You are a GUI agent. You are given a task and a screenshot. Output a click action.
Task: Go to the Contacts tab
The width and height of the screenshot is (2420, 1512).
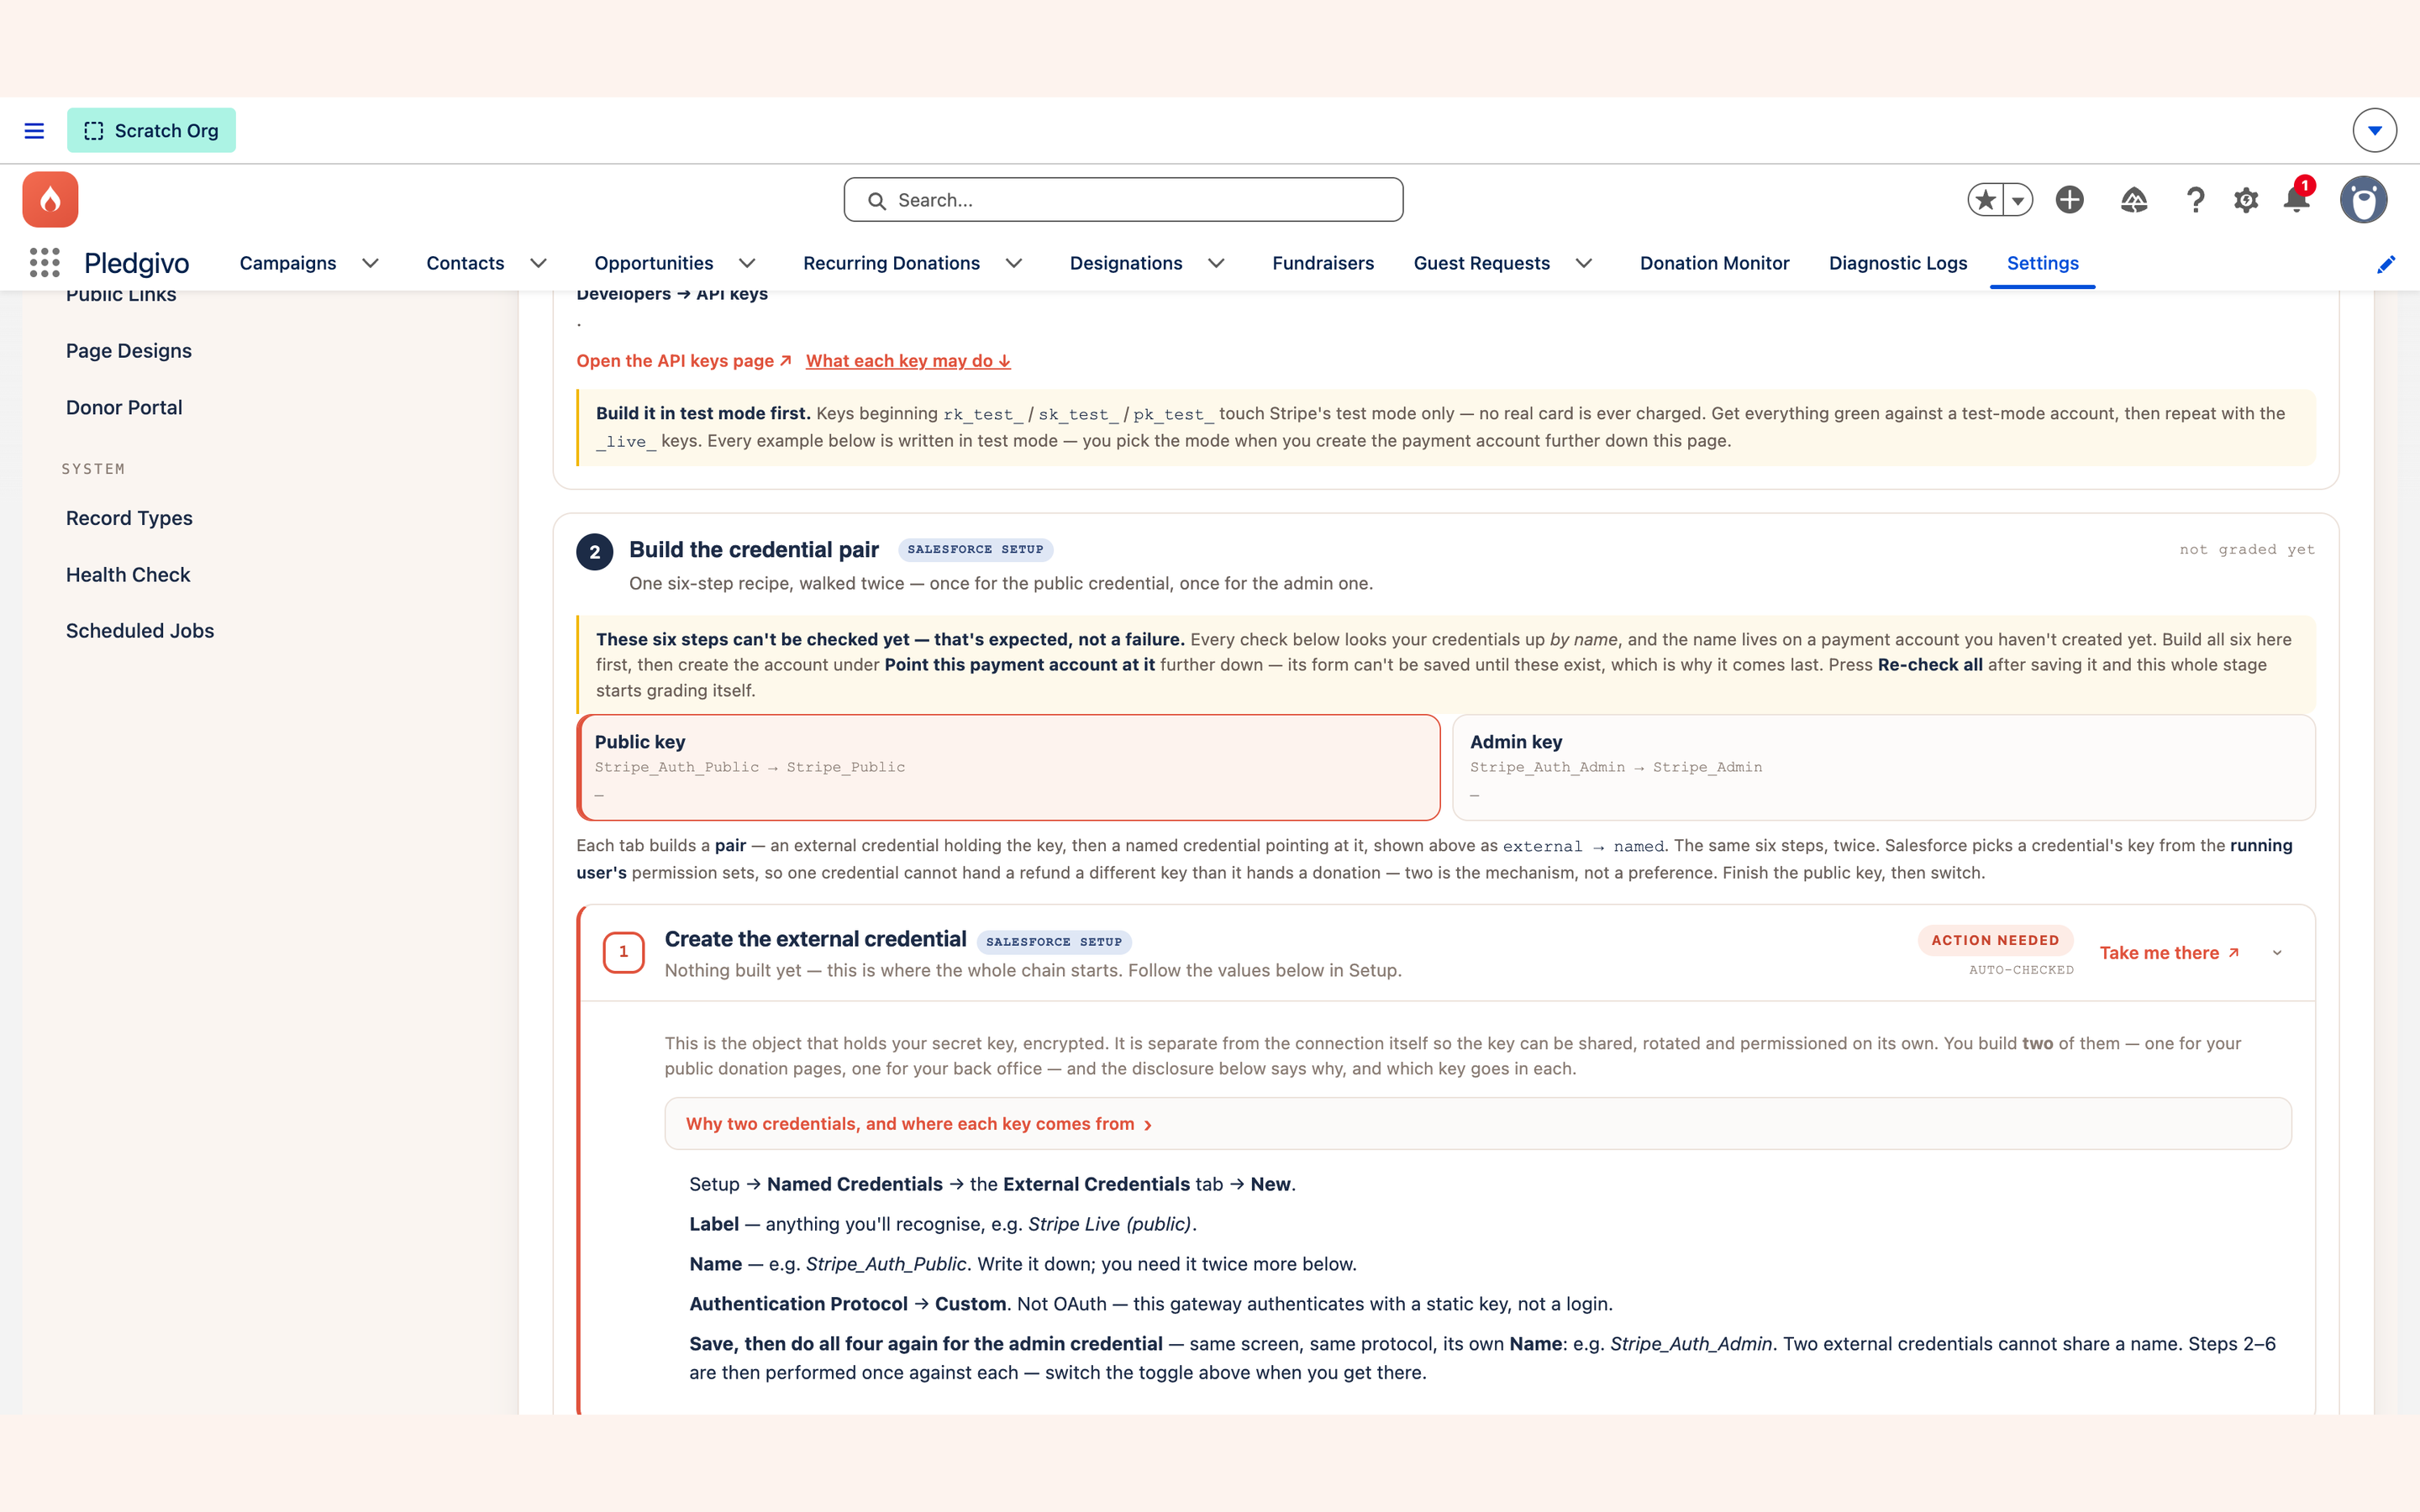pyautogui.click(x=465, y=263)
